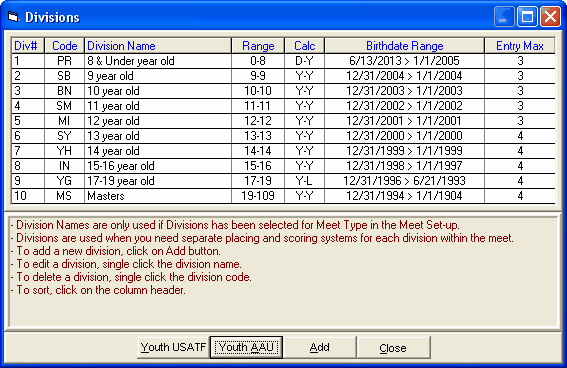Click birthdate range '12/31/1996 > 6/21/1993'

(x=404, y=181)
